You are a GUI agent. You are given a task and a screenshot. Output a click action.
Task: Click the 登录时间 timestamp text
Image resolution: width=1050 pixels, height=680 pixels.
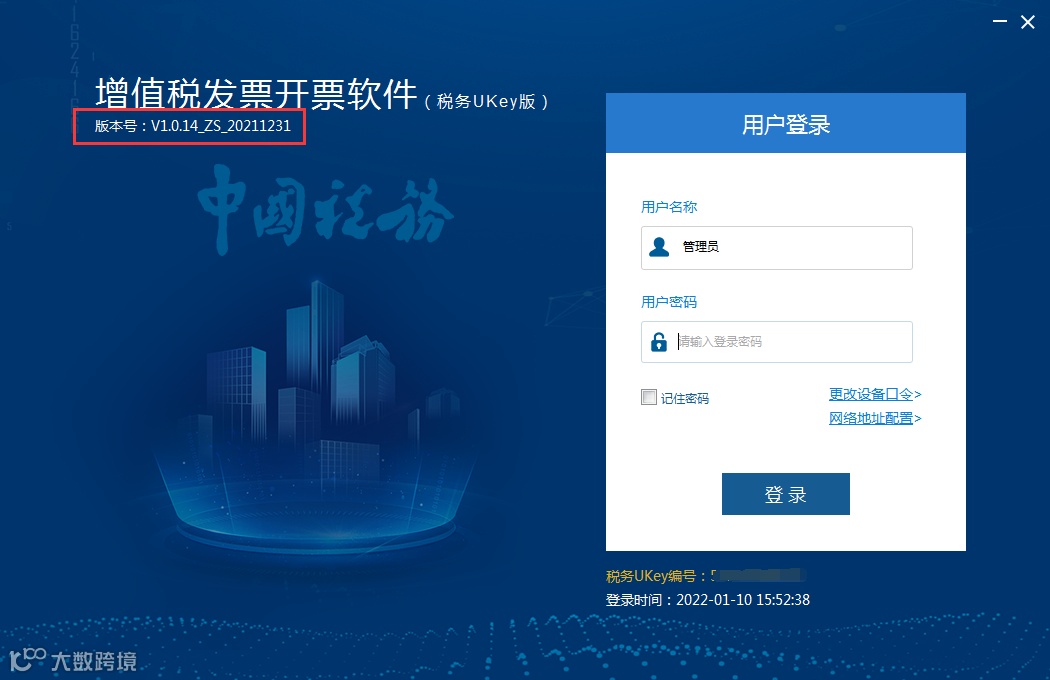[708, 600]
